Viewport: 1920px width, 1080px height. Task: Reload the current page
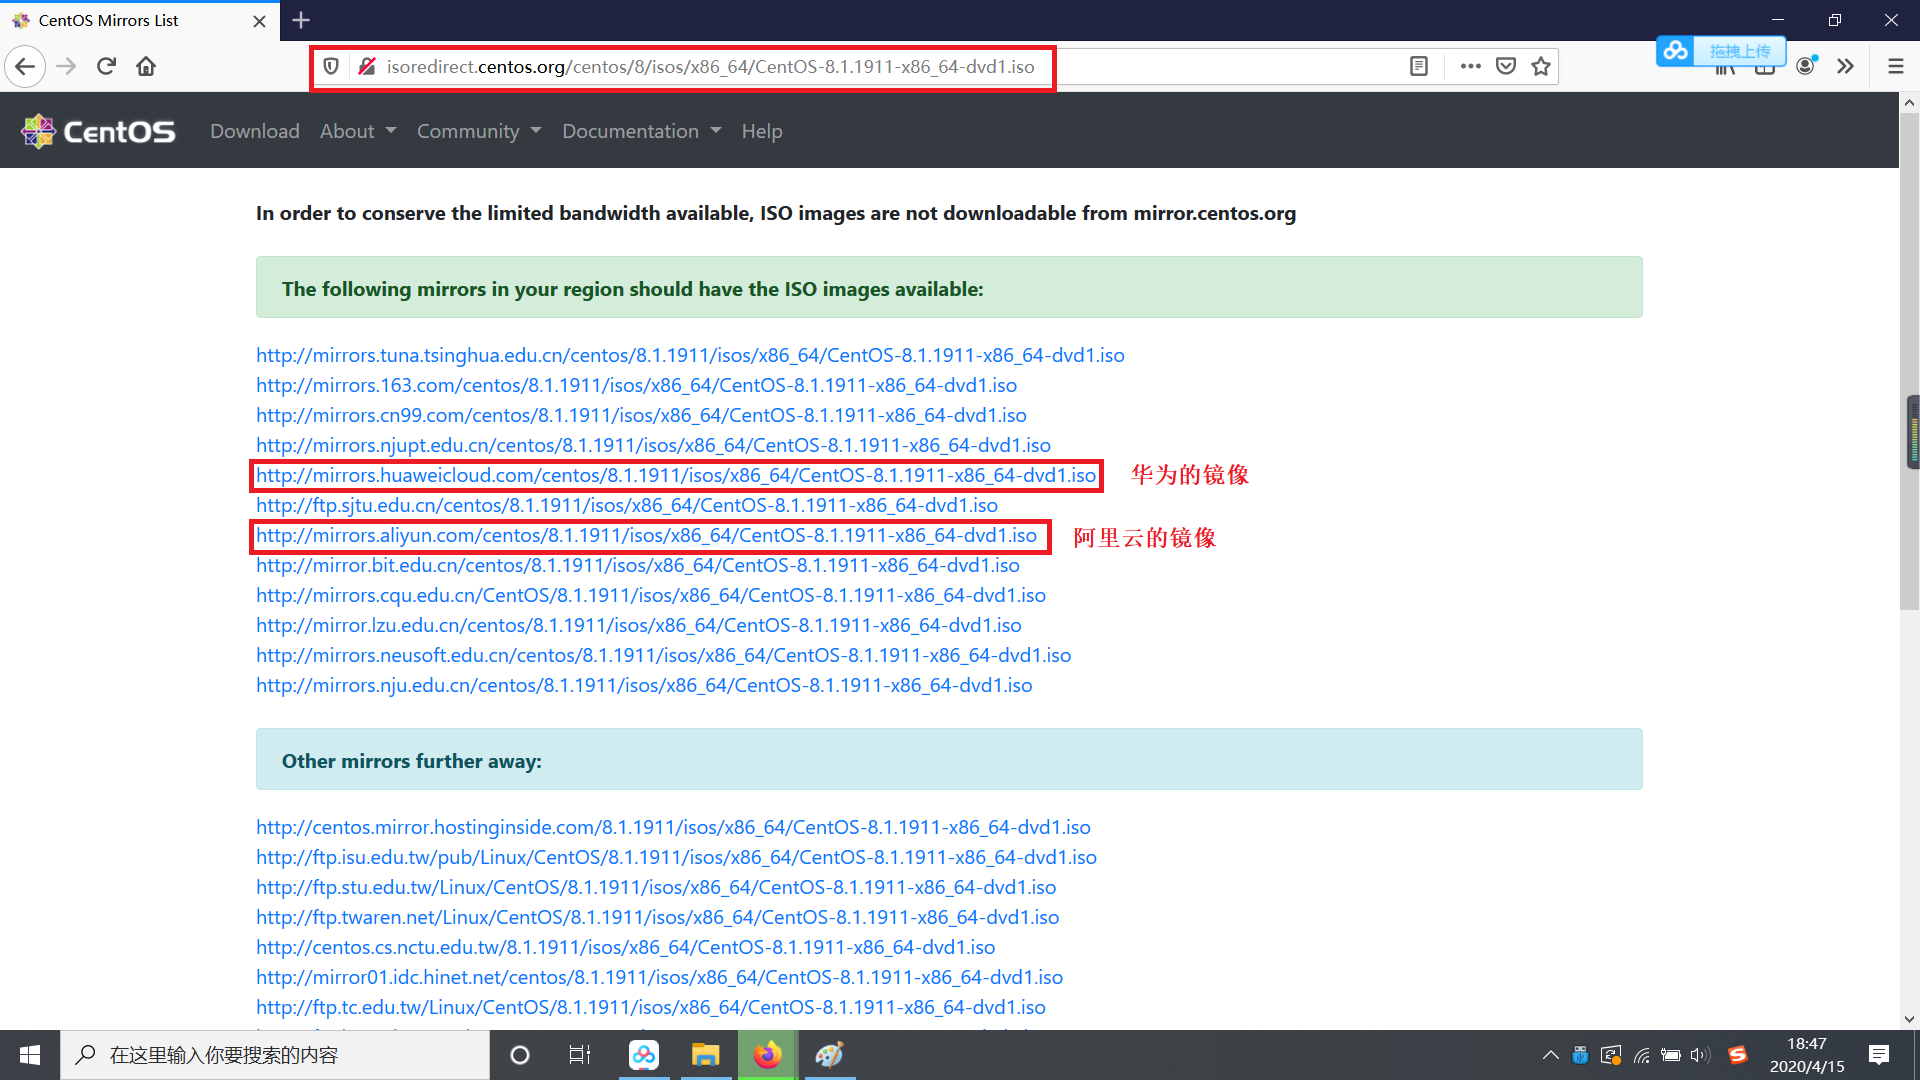point(107,67)
